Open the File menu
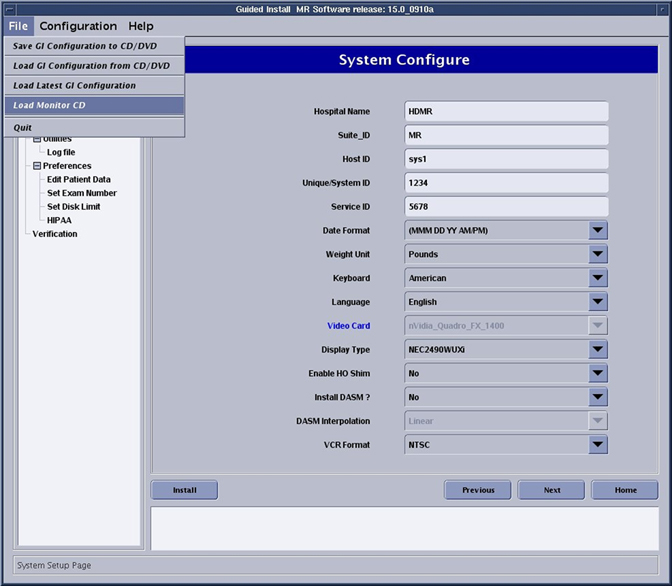Screen dimensions: 672x586 [18, 26]
